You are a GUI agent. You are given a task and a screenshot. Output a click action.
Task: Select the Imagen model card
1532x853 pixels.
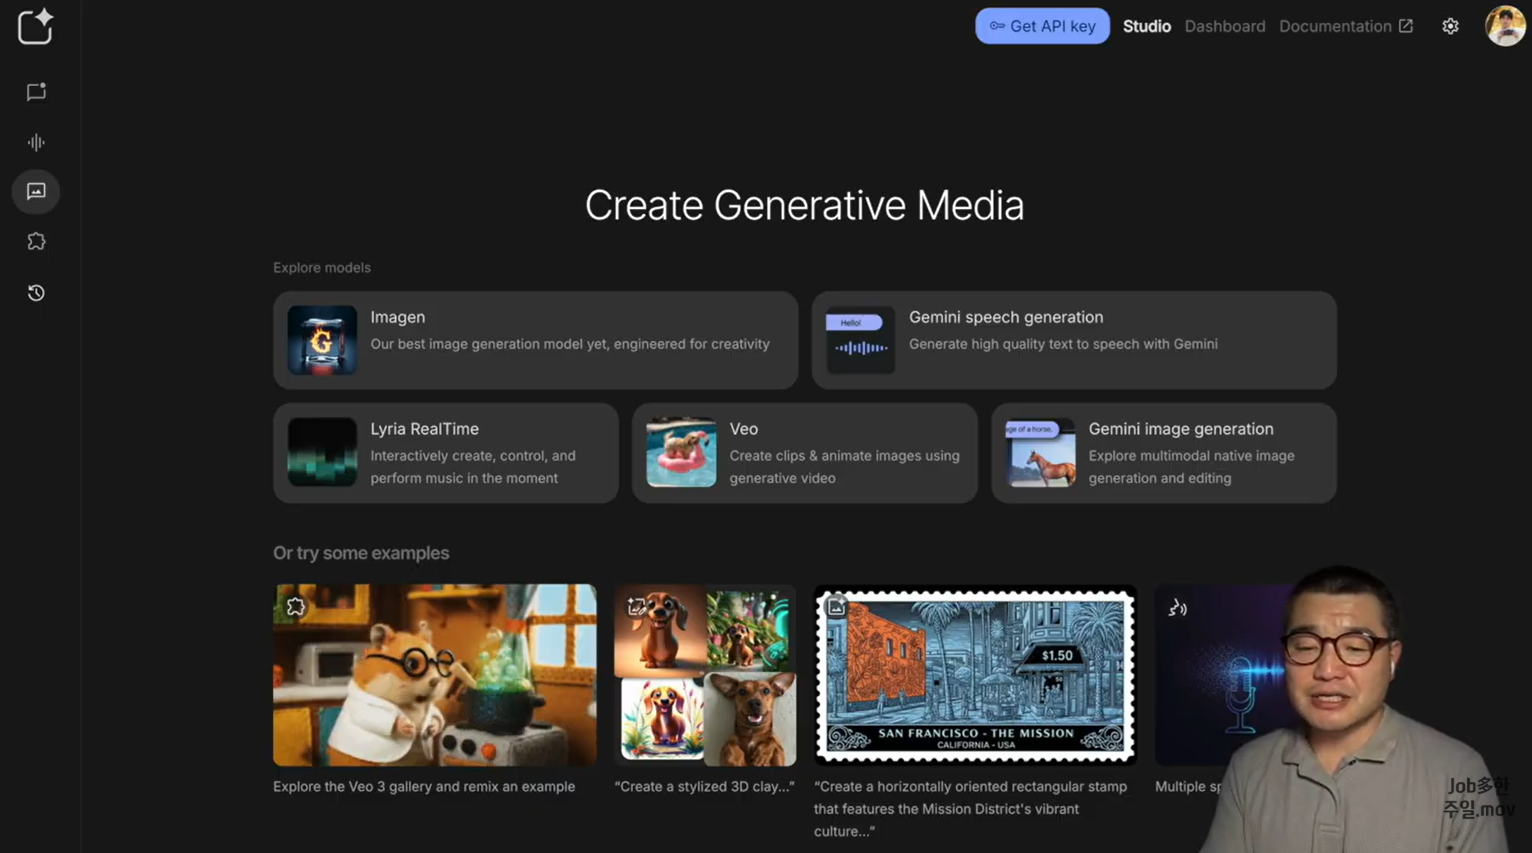click(535, 340)
